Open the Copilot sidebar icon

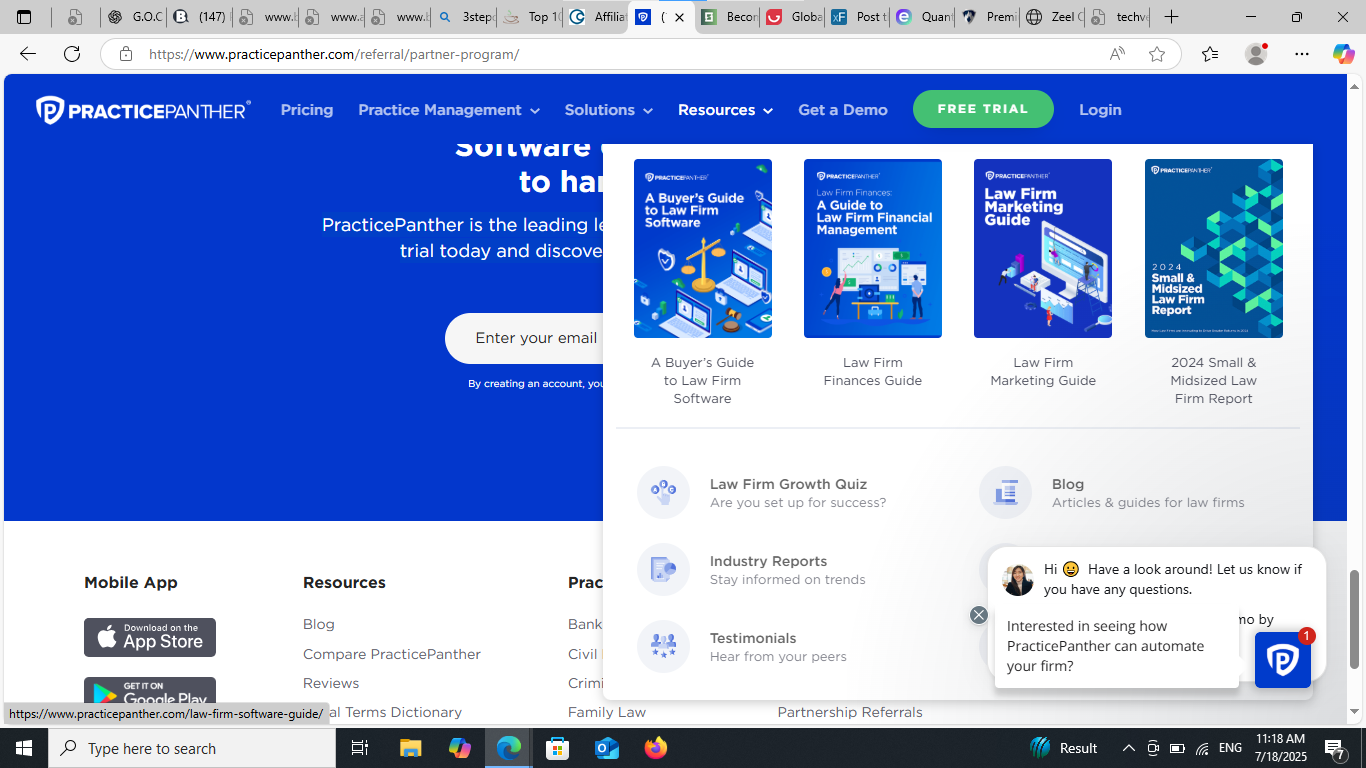click(x=1343, y=54)
